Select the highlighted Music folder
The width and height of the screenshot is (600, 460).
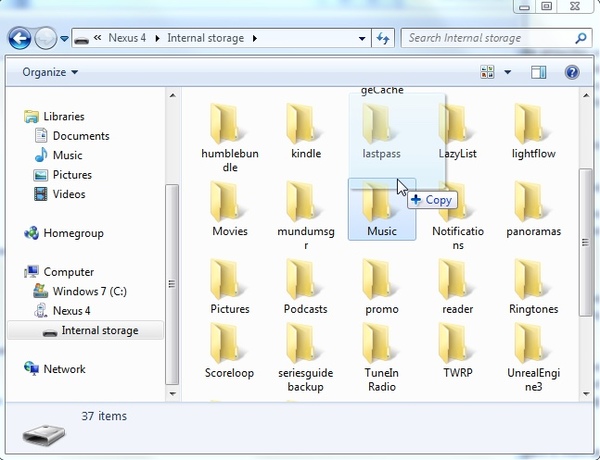click(382, 210)
